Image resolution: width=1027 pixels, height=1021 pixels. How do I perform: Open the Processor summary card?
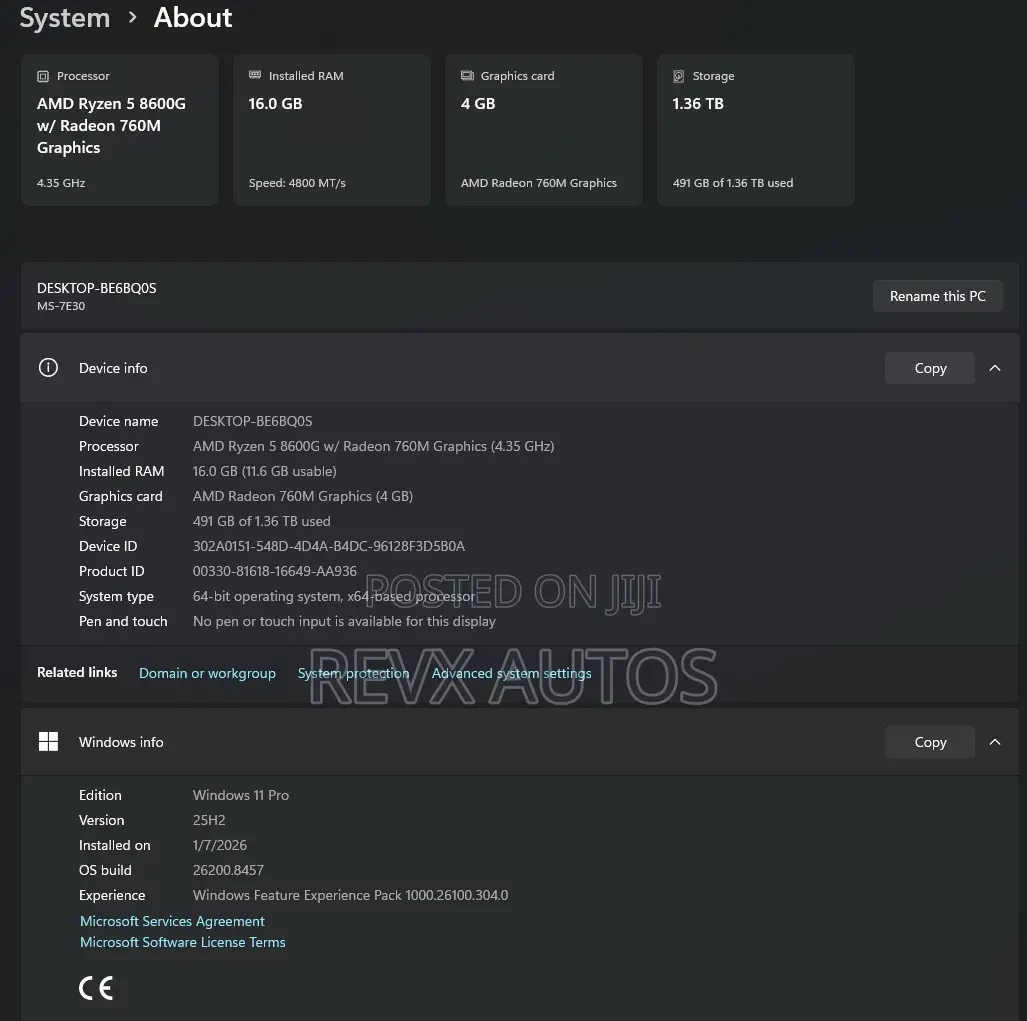click(x=120, y=130)
